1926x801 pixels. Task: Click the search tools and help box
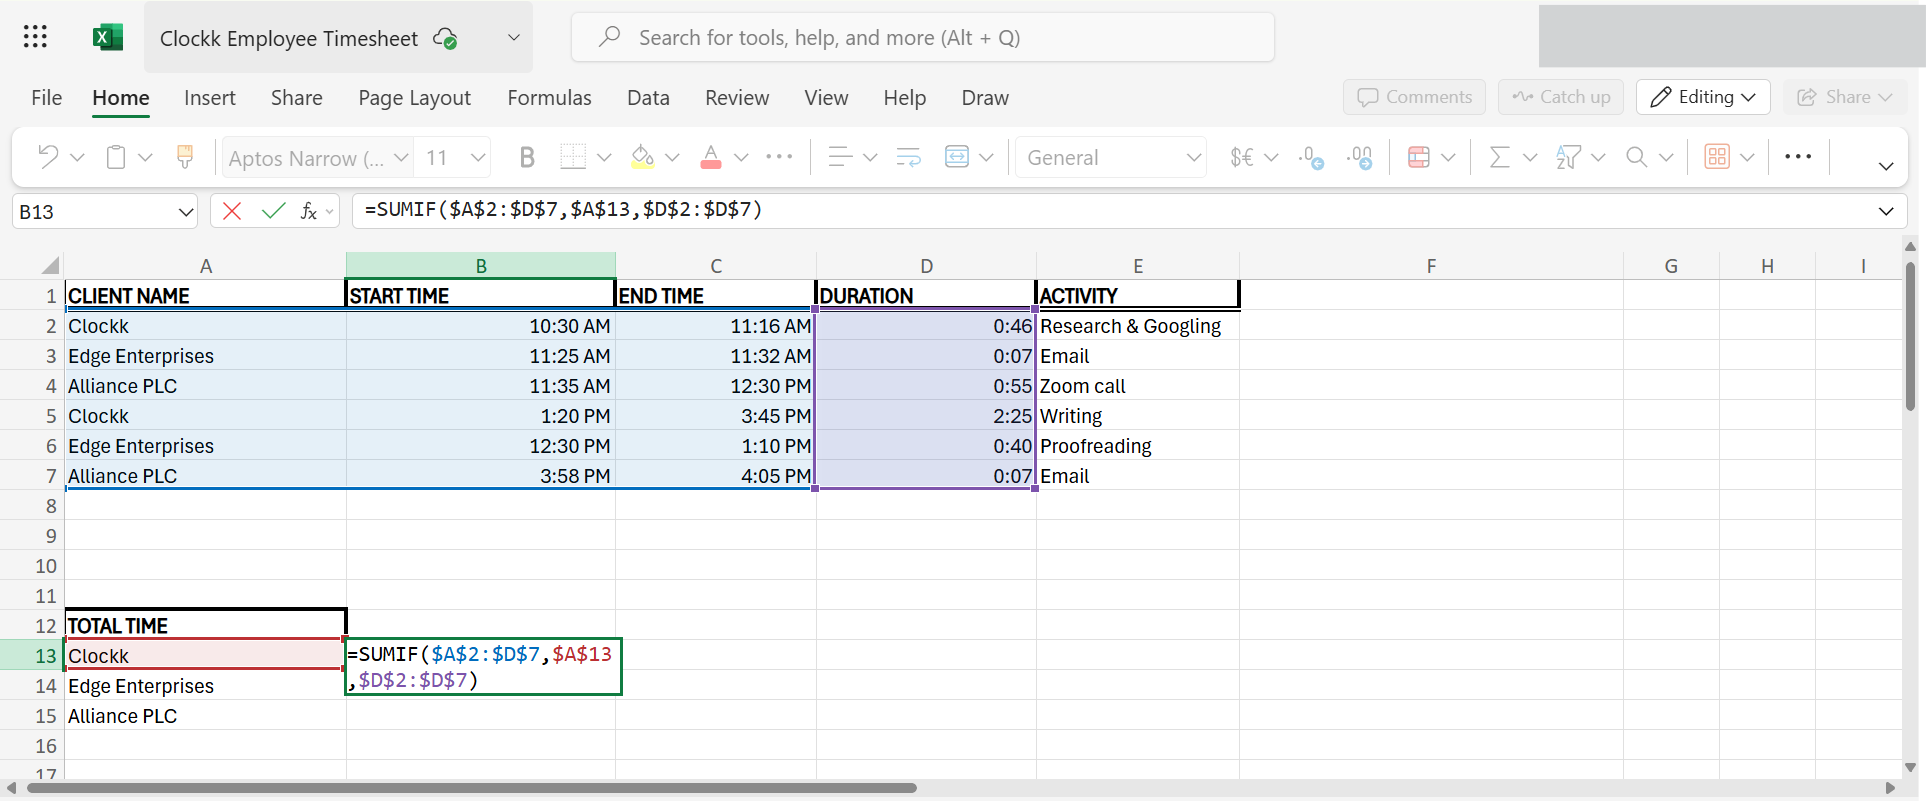tap(923, 38)
